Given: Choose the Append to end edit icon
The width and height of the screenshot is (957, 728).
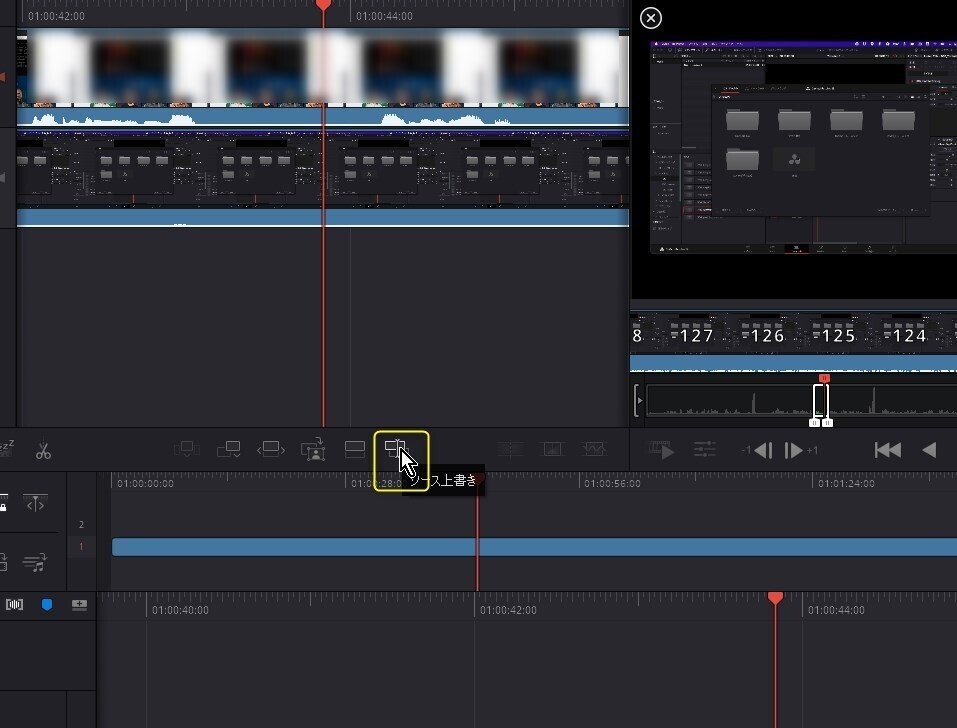Looking at the screenshot, I should pyautogui.click(x=229, y=450).
